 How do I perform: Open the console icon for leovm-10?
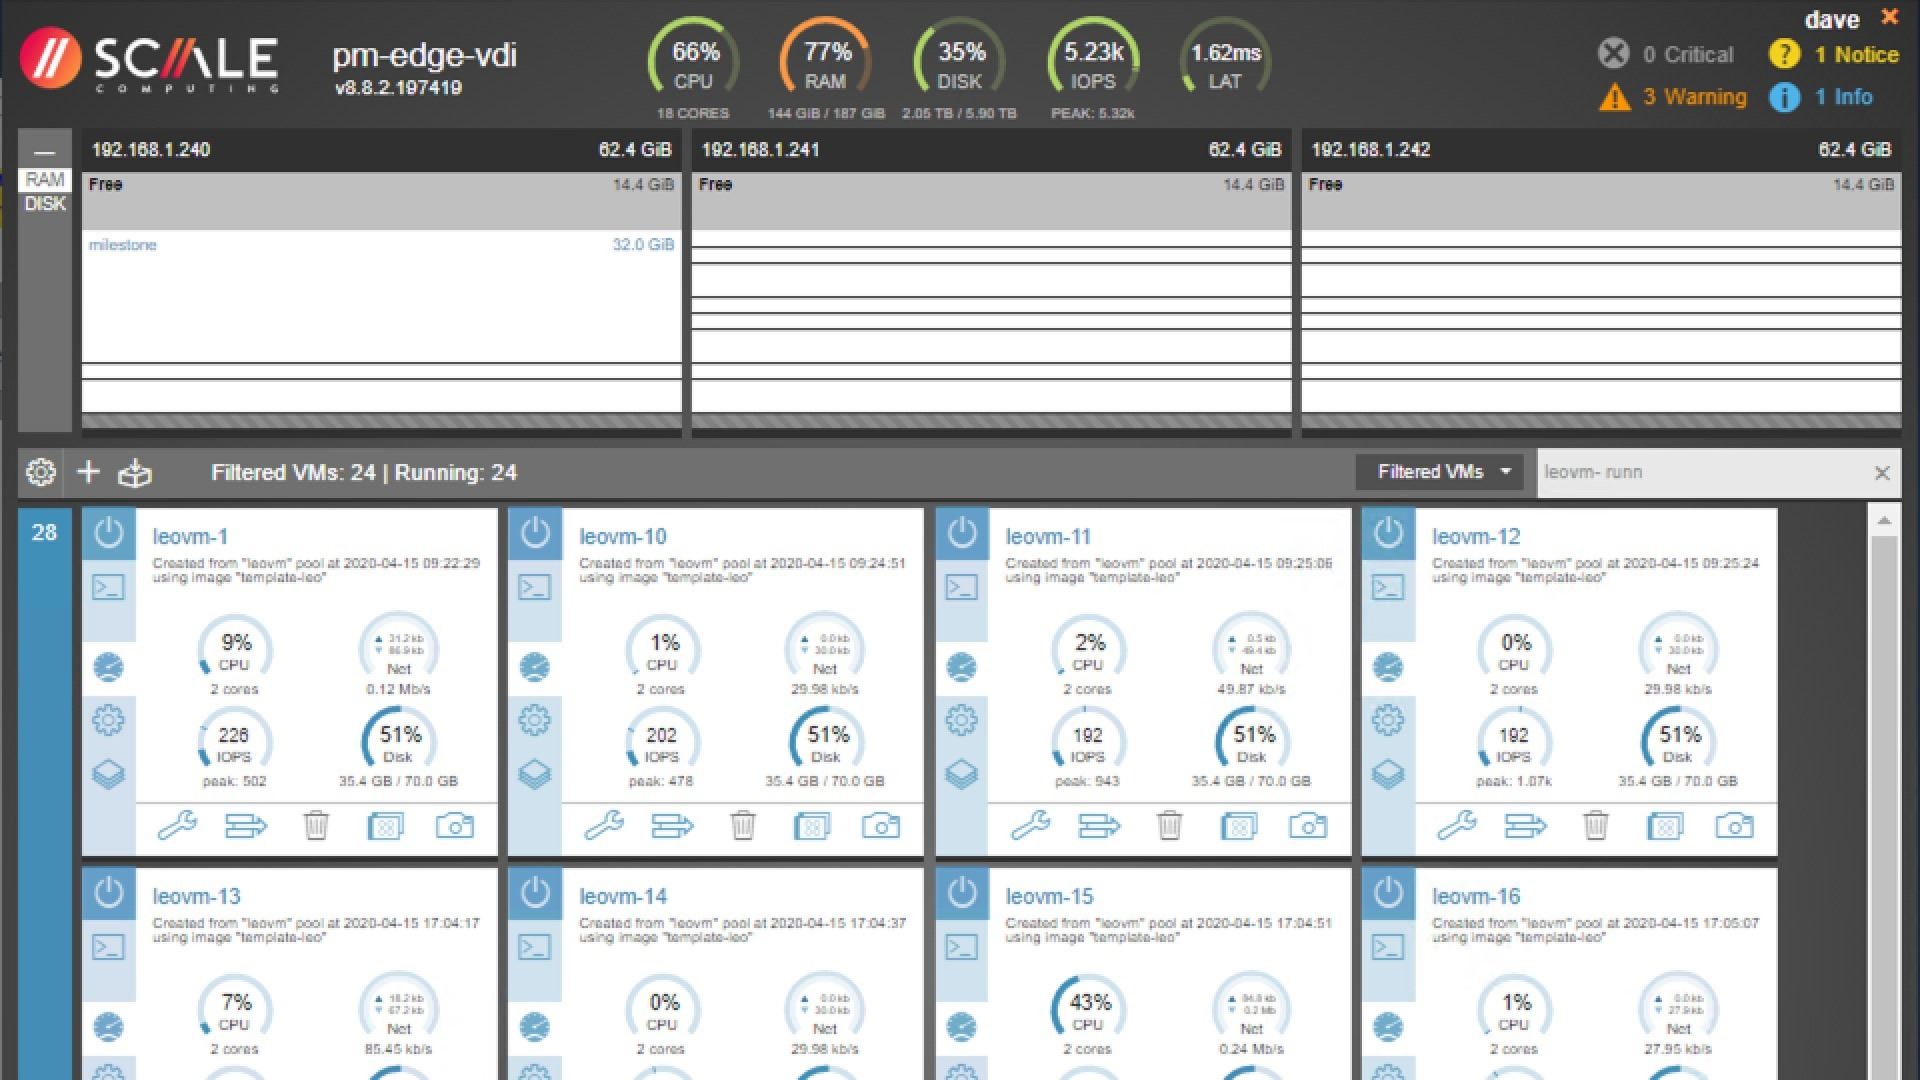tap(534, 587)
